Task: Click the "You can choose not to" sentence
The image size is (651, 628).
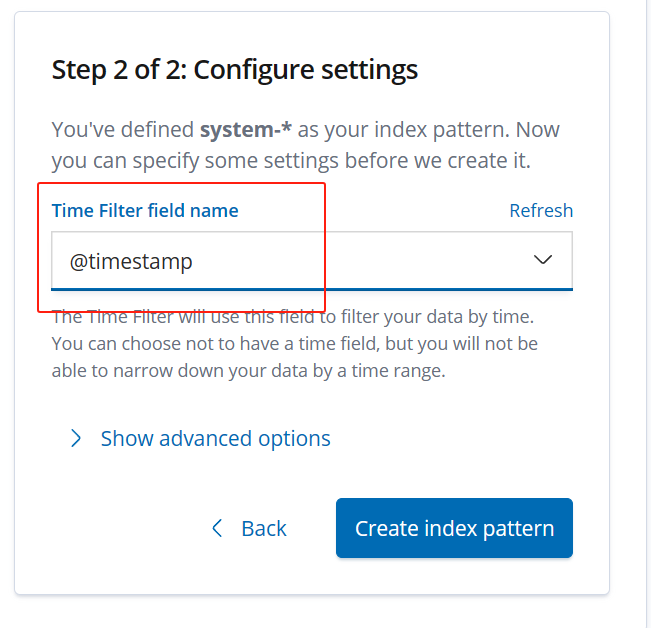Action: point(294,343)
